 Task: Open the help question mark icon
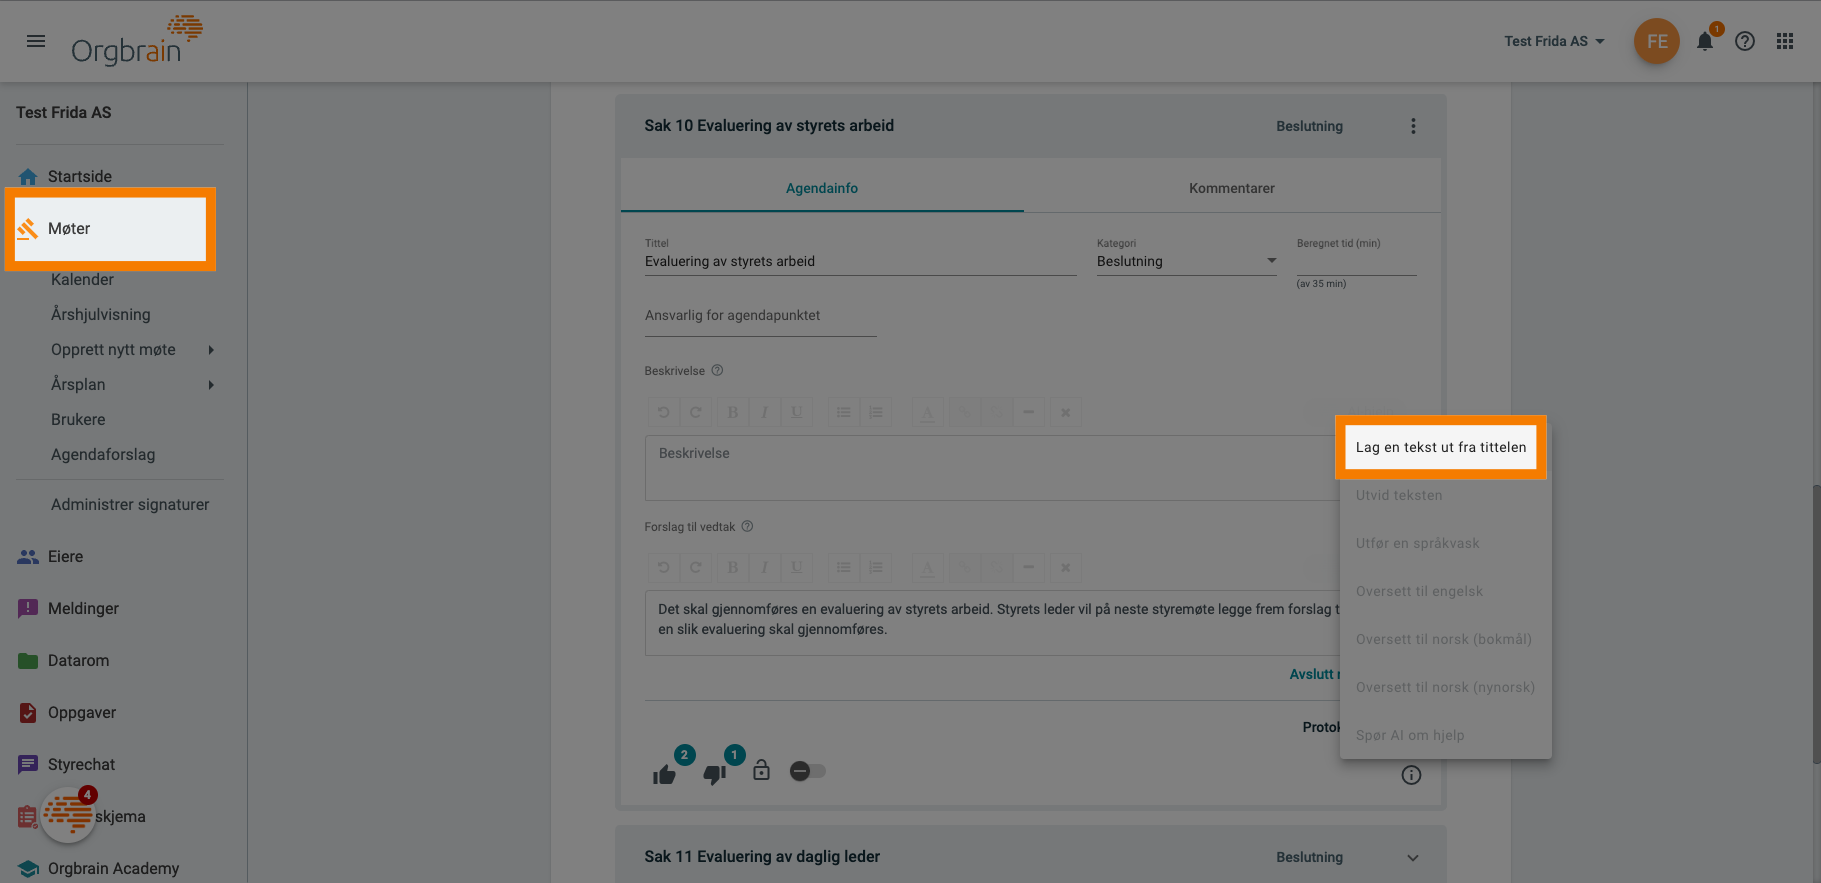click(1745, 41)
